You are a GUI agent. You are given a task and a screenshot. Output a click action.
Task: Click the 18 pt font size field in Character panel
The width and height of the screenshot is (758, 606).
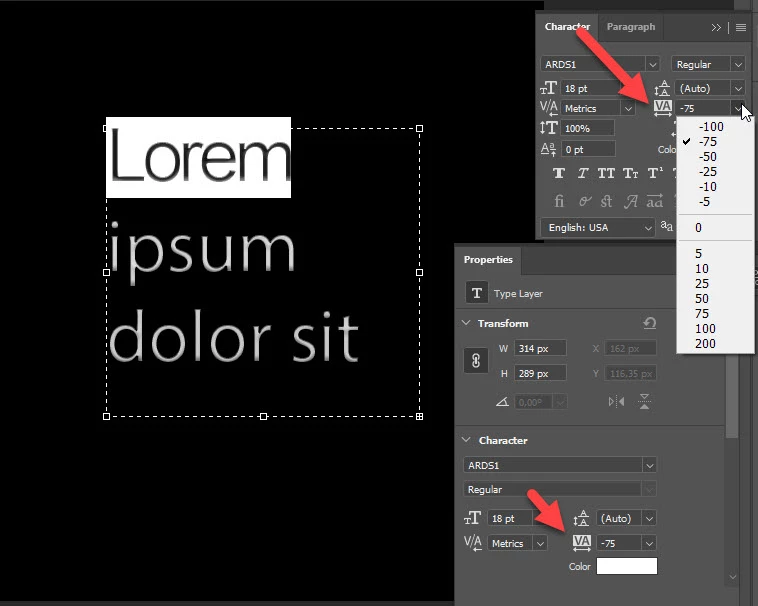[x=591, y=88]
